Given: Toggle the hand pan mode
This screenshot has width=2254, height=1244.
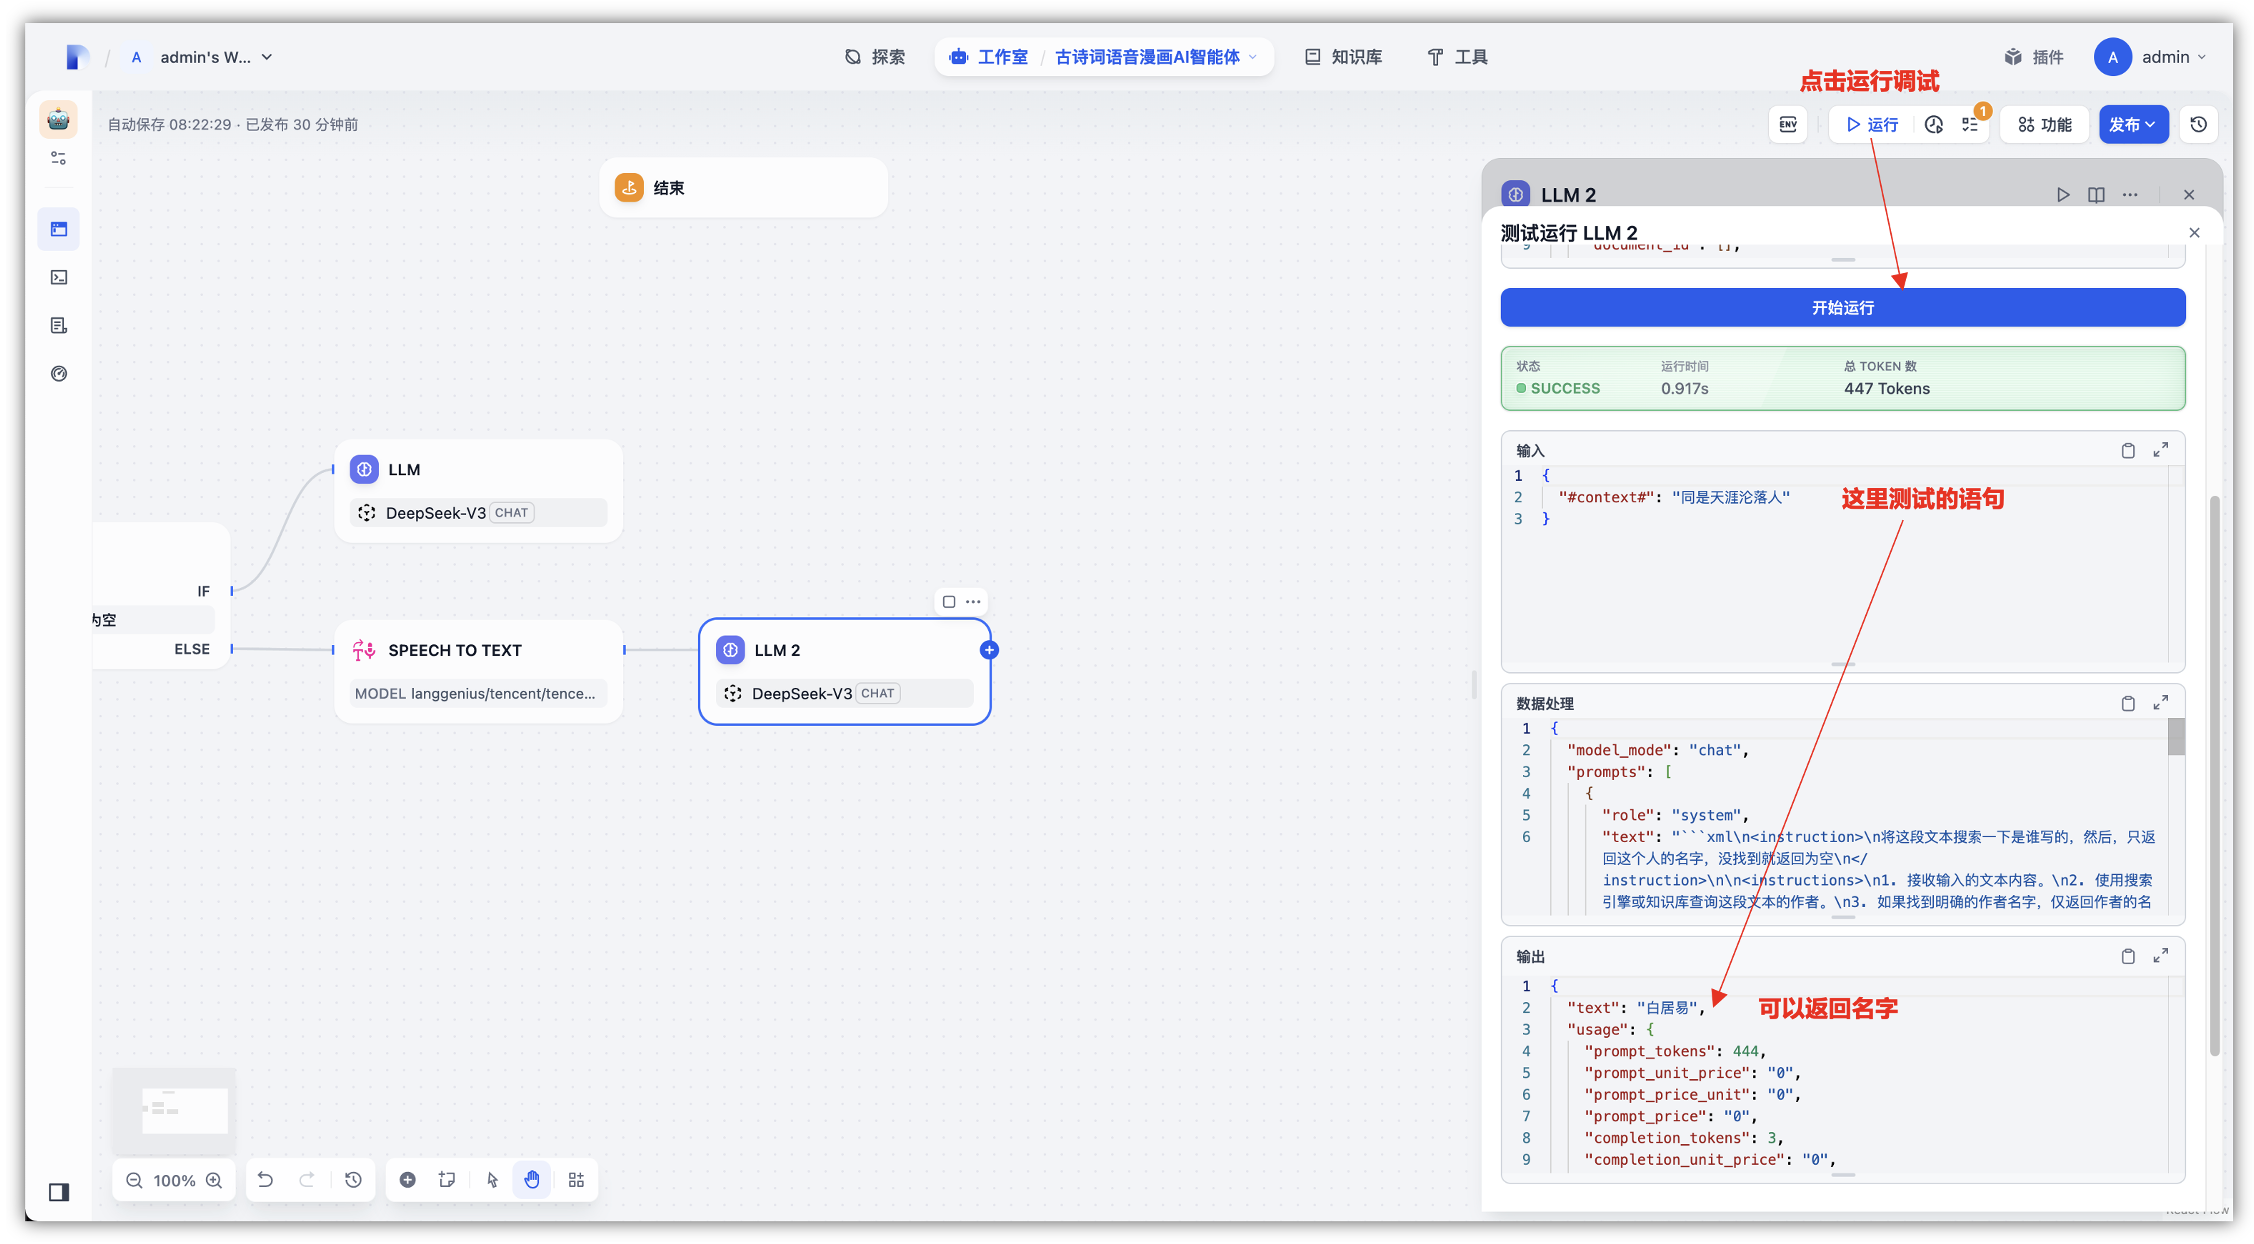Looking at the screenshot, I should click(532, 1180).
